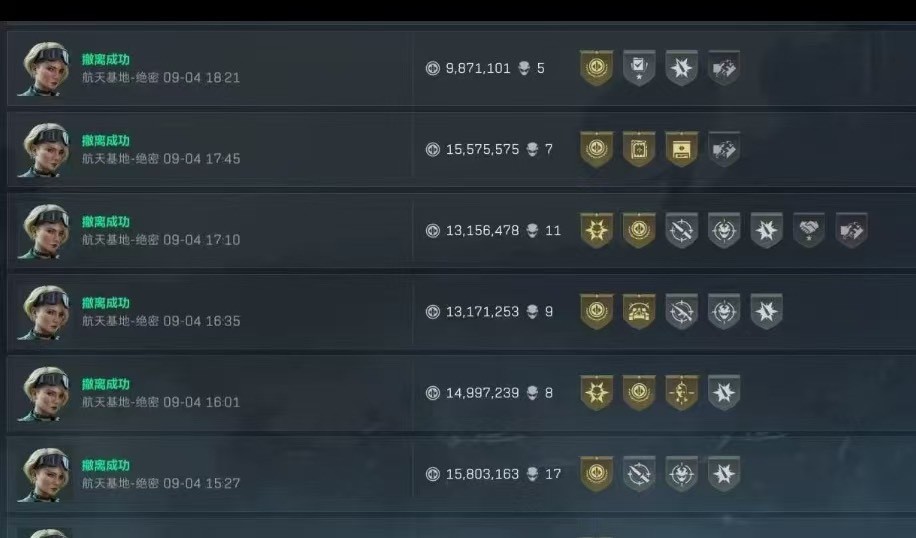Click the fist bump badge in 18:21 match

(x=724, y=68)
